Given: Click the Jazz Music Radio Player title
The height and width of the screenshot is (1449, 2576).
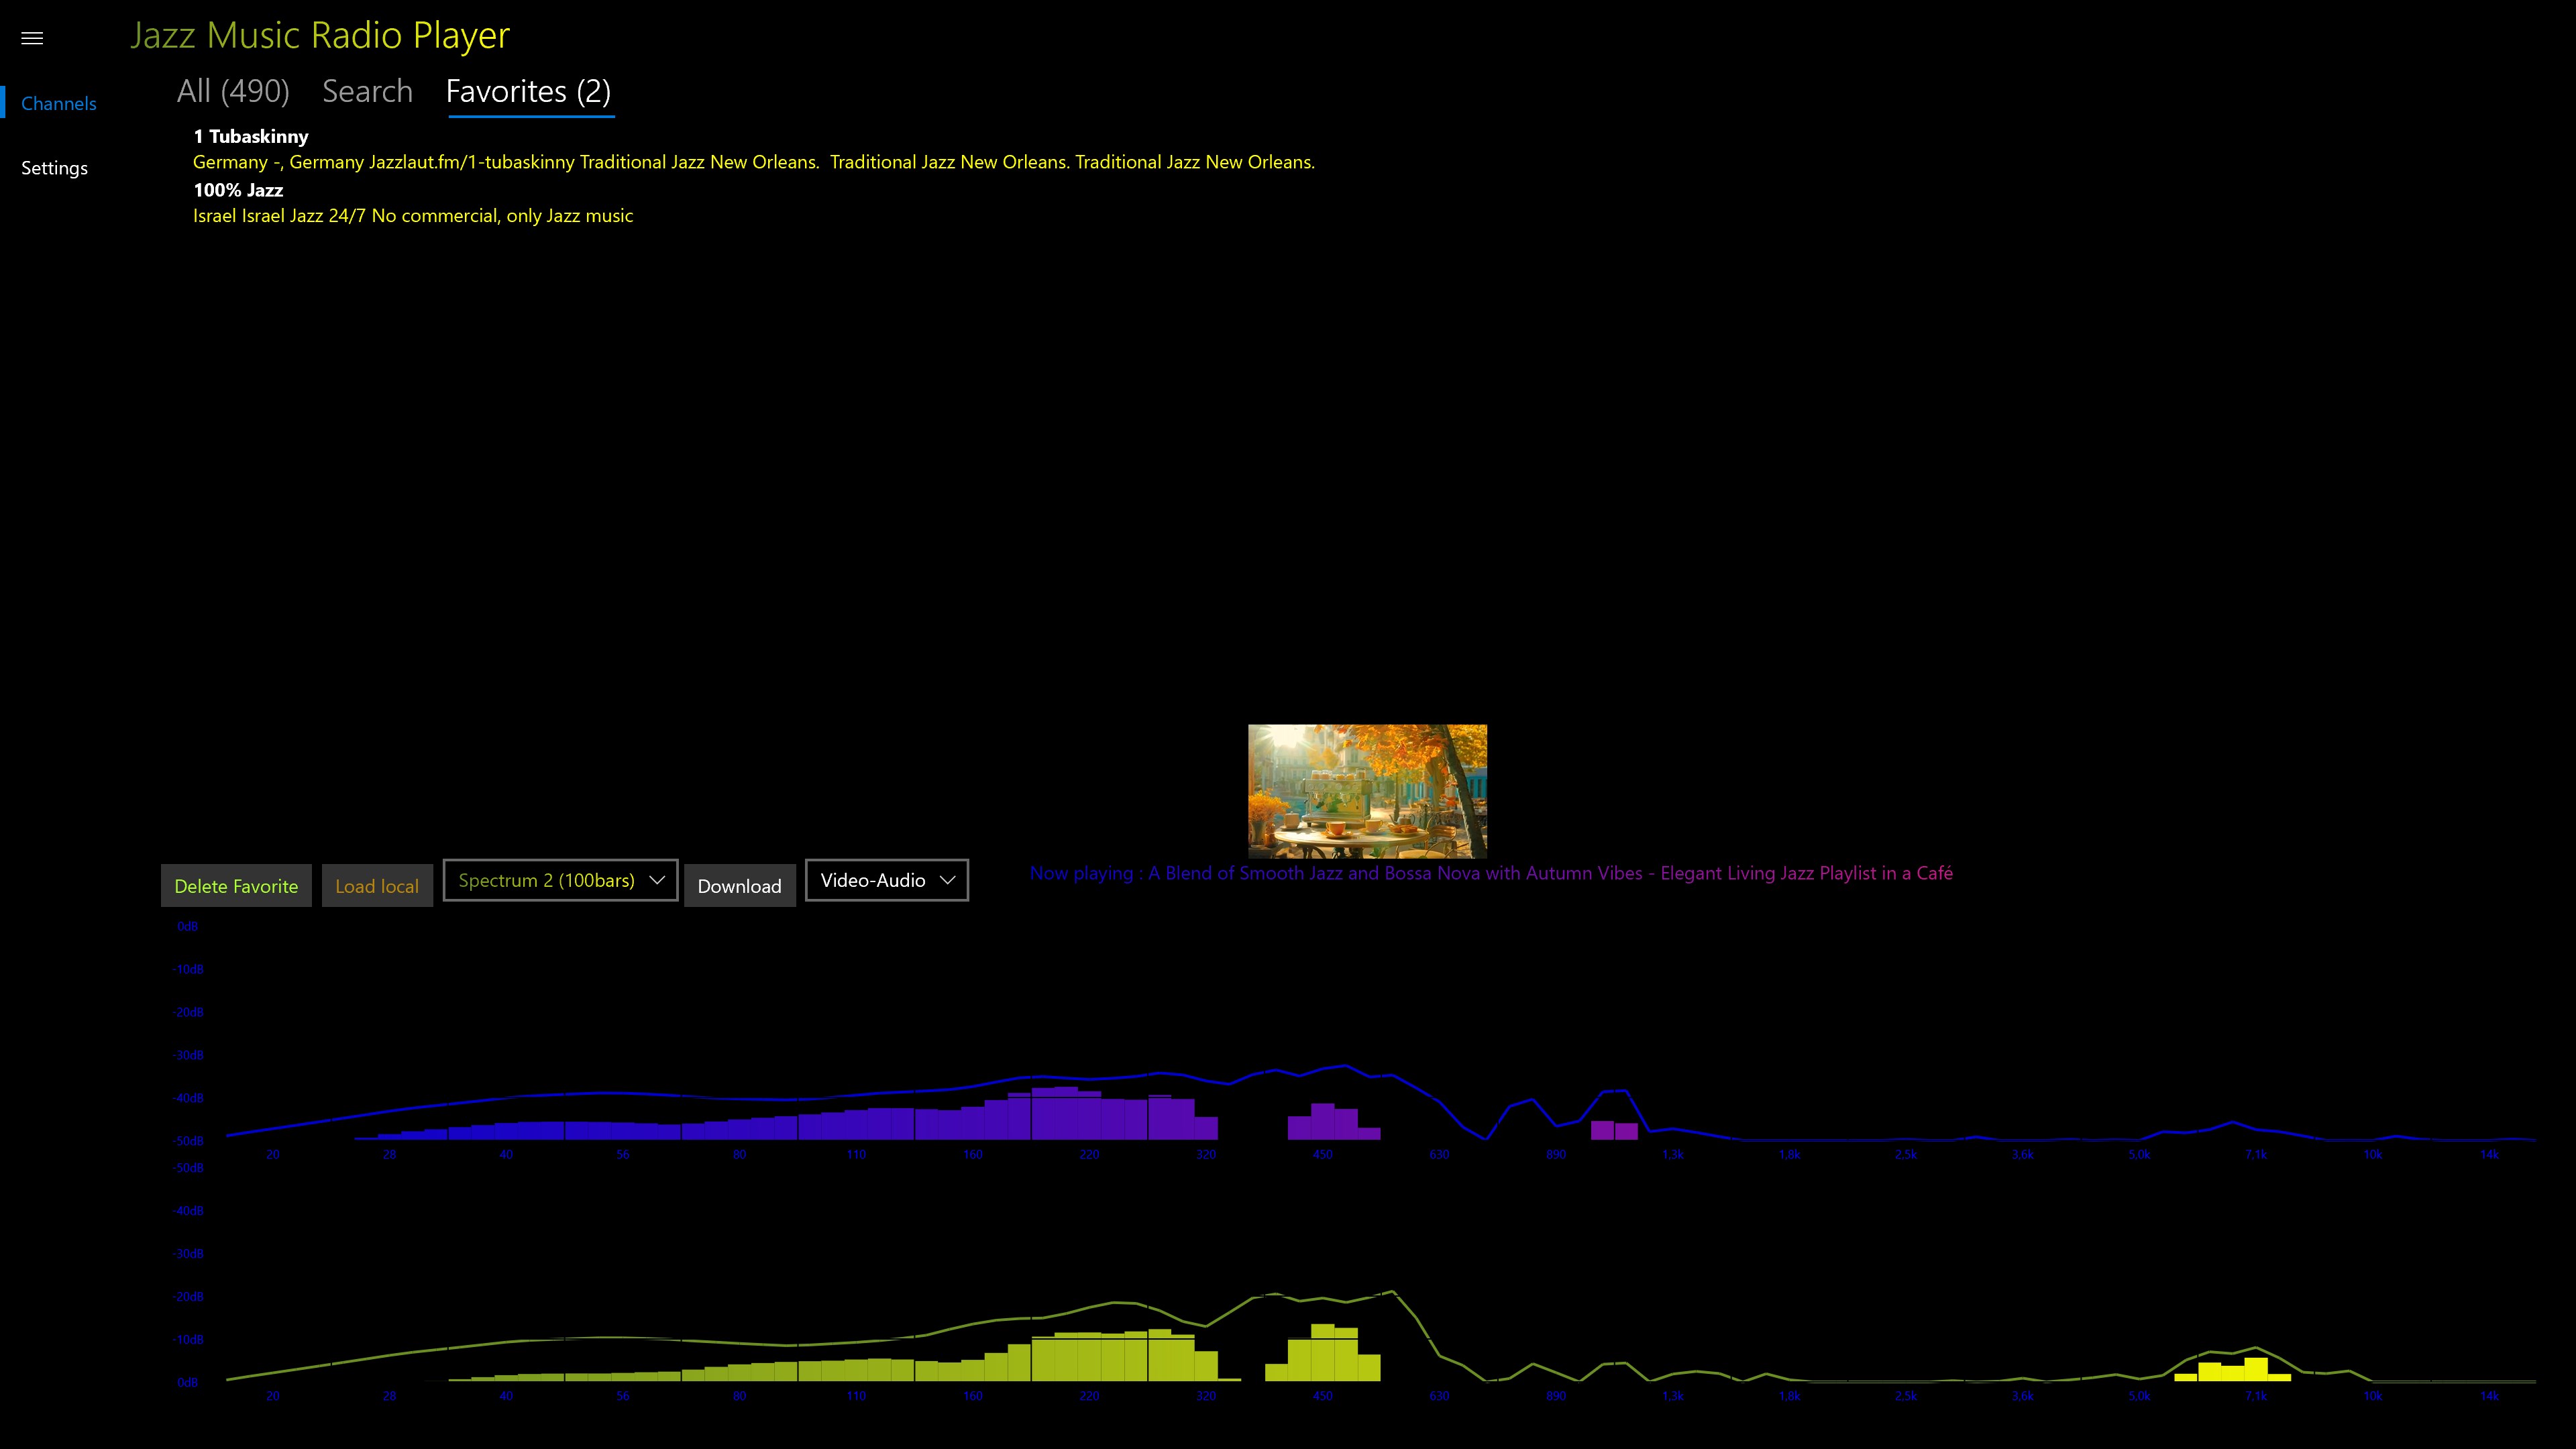Looking at the screenshot, I should coord(320,35).
